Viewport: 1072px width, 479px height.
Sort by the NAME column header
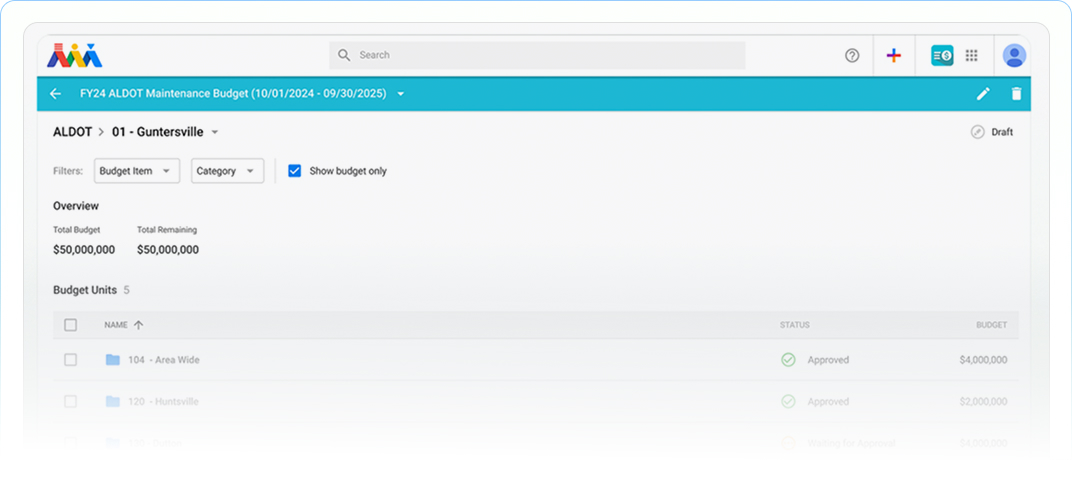coord(116,325)
